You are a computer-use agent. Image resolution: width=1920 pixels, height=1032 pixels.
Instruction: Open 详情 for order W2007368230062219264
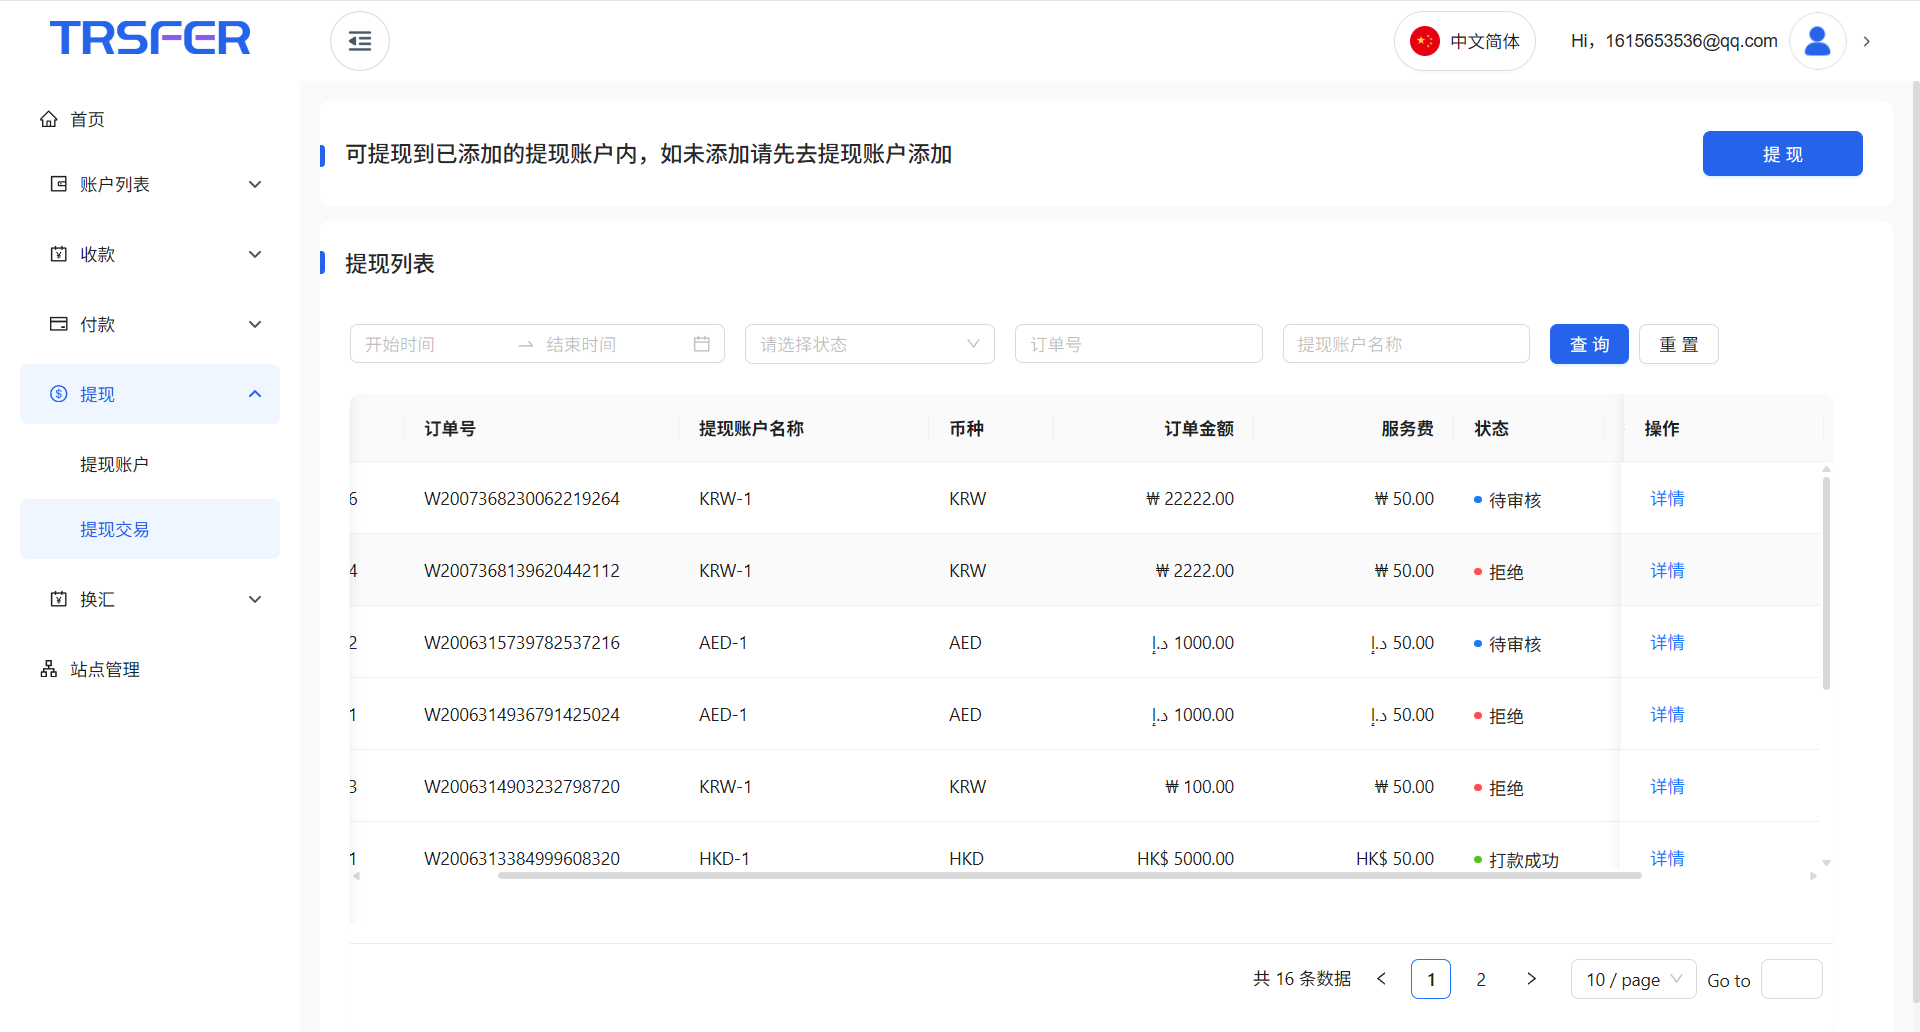coord(1667,498)
